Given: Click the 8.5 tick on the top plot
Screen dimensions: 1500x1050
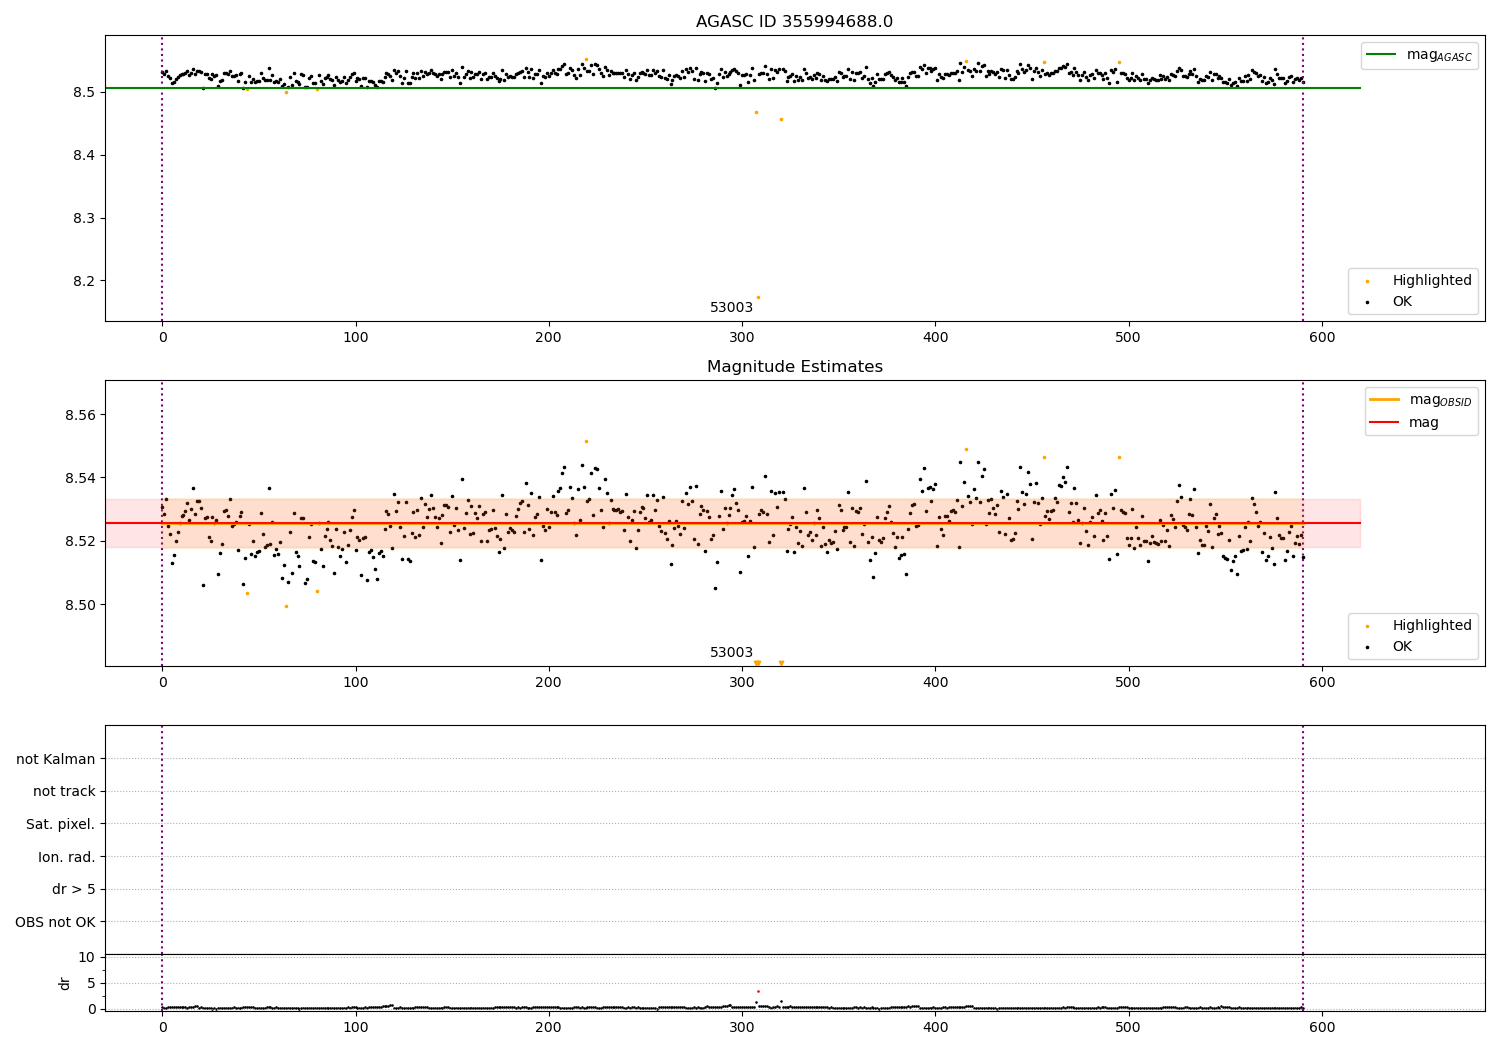Looking at the screenshot, I should [83, 92].
